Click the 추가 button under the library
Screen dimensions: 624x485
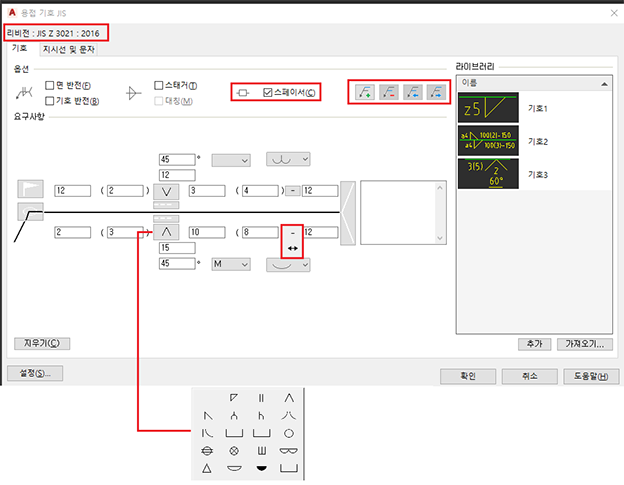pos(534,344)
